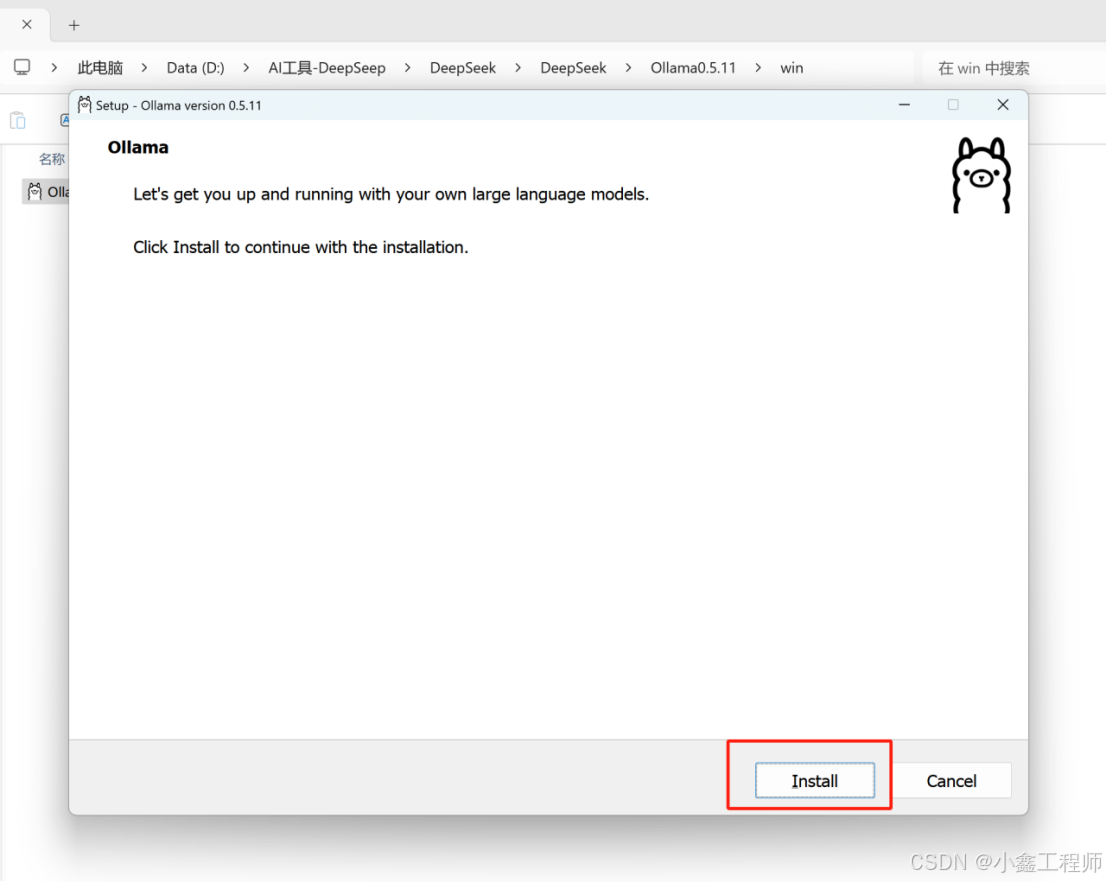Click the monitor icon in the address bar

22,67
